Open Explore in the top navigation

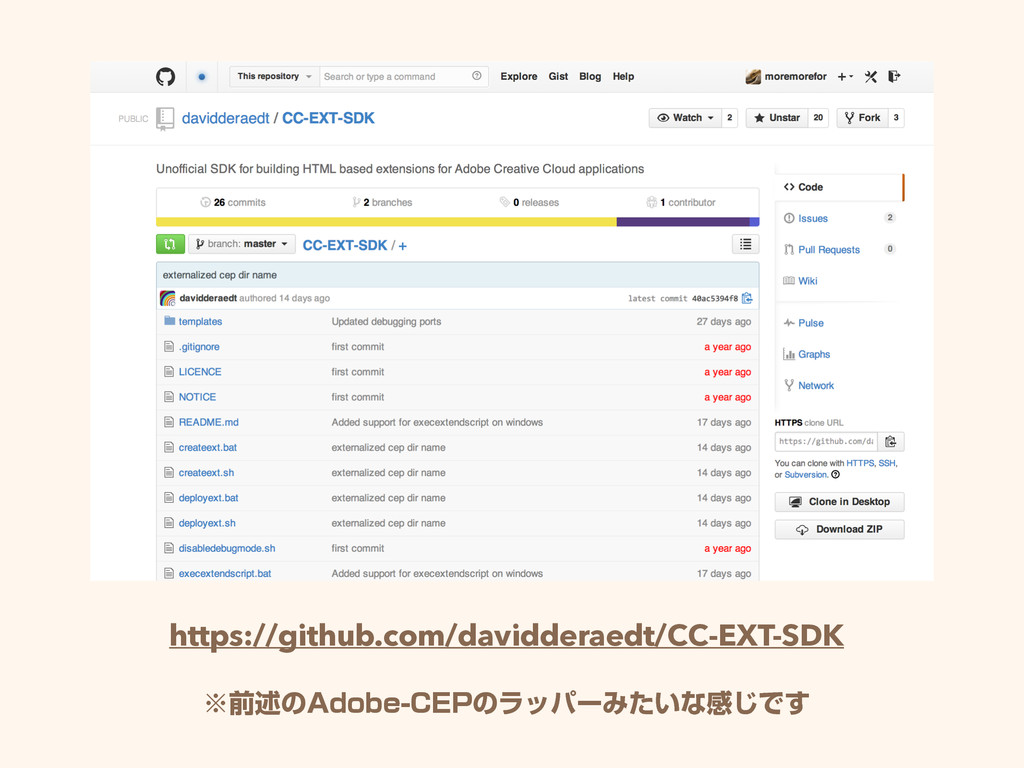(519, 76)
